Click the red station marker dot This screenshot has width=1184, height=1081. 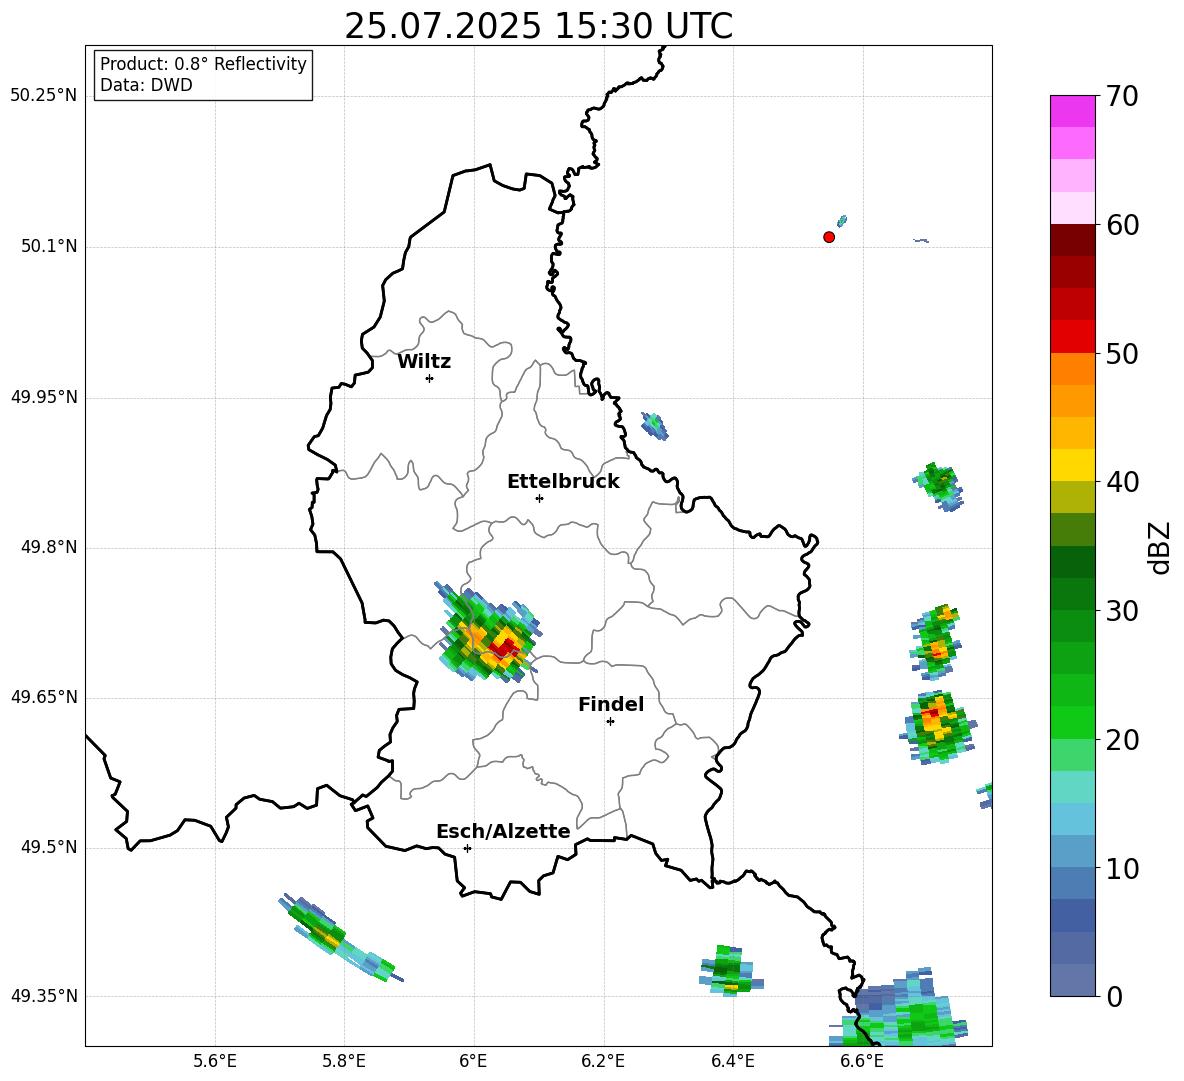click(x=829, y=237)
